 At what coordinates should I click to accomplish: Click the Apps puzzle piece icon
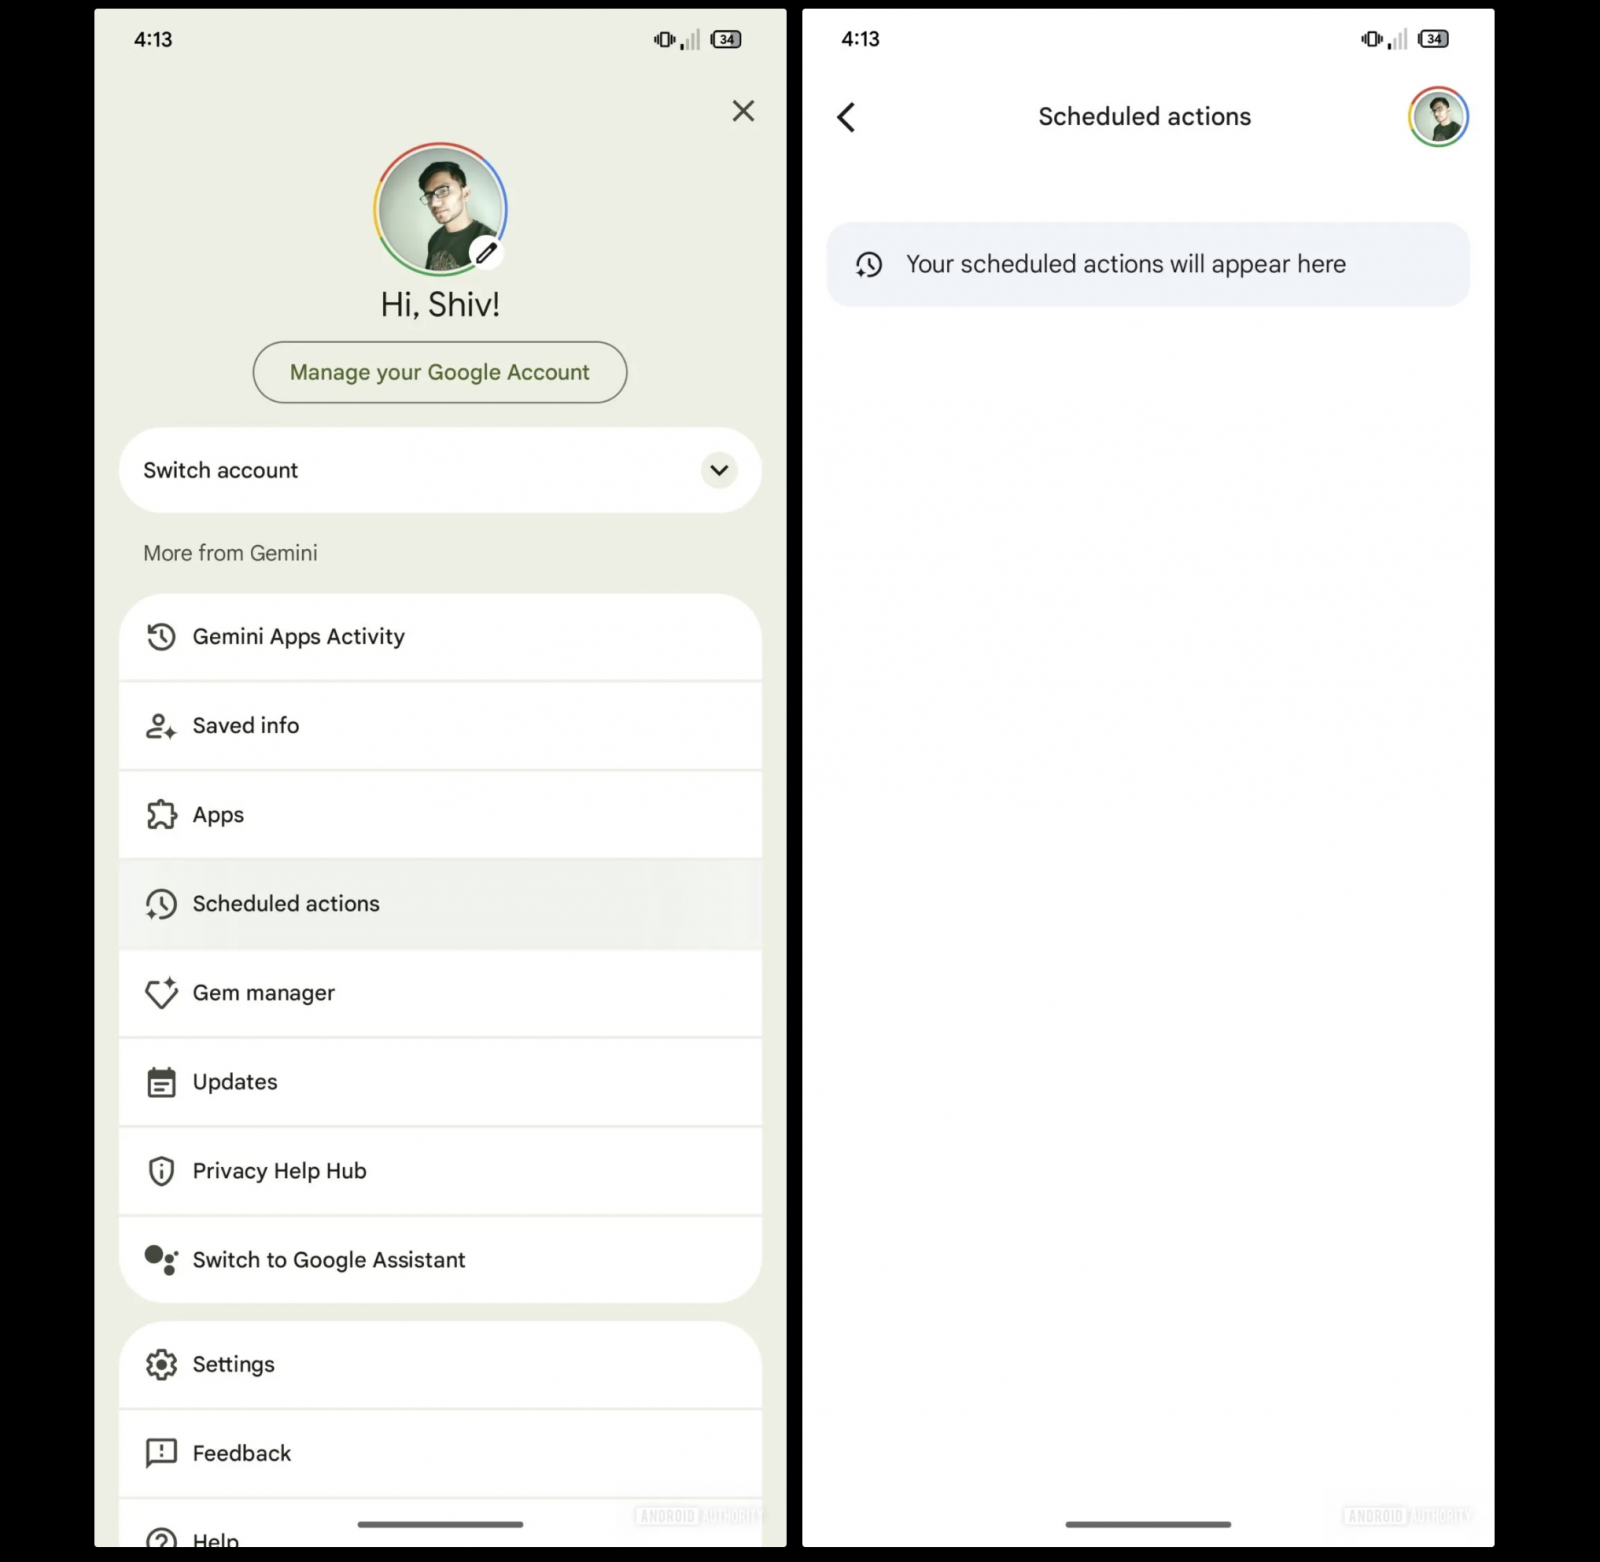click(x=161, y=815)
